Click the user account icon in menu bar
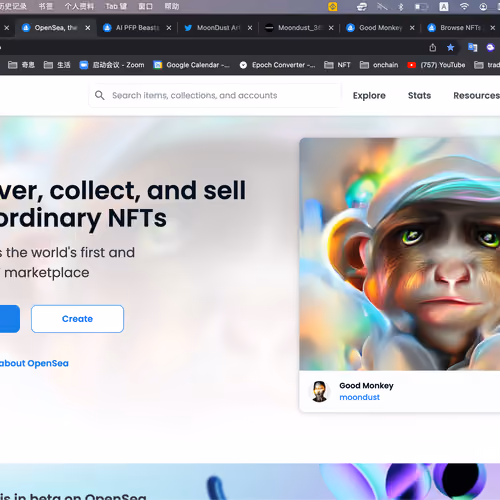Viewport: 500px width, 500px height. (483, 7)
